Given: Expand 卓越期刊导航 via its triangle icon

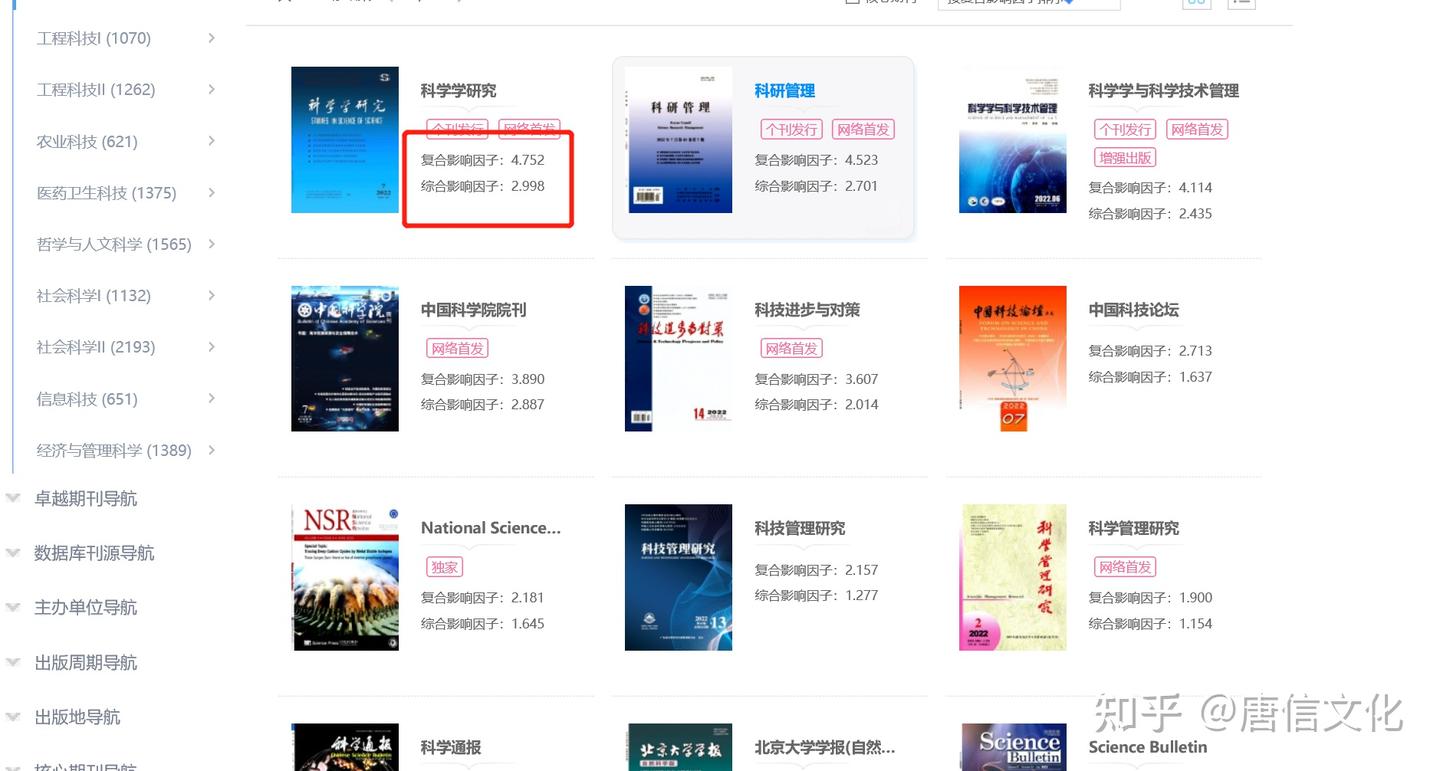Looking at the screenshot, I should [x=13, y=498].
